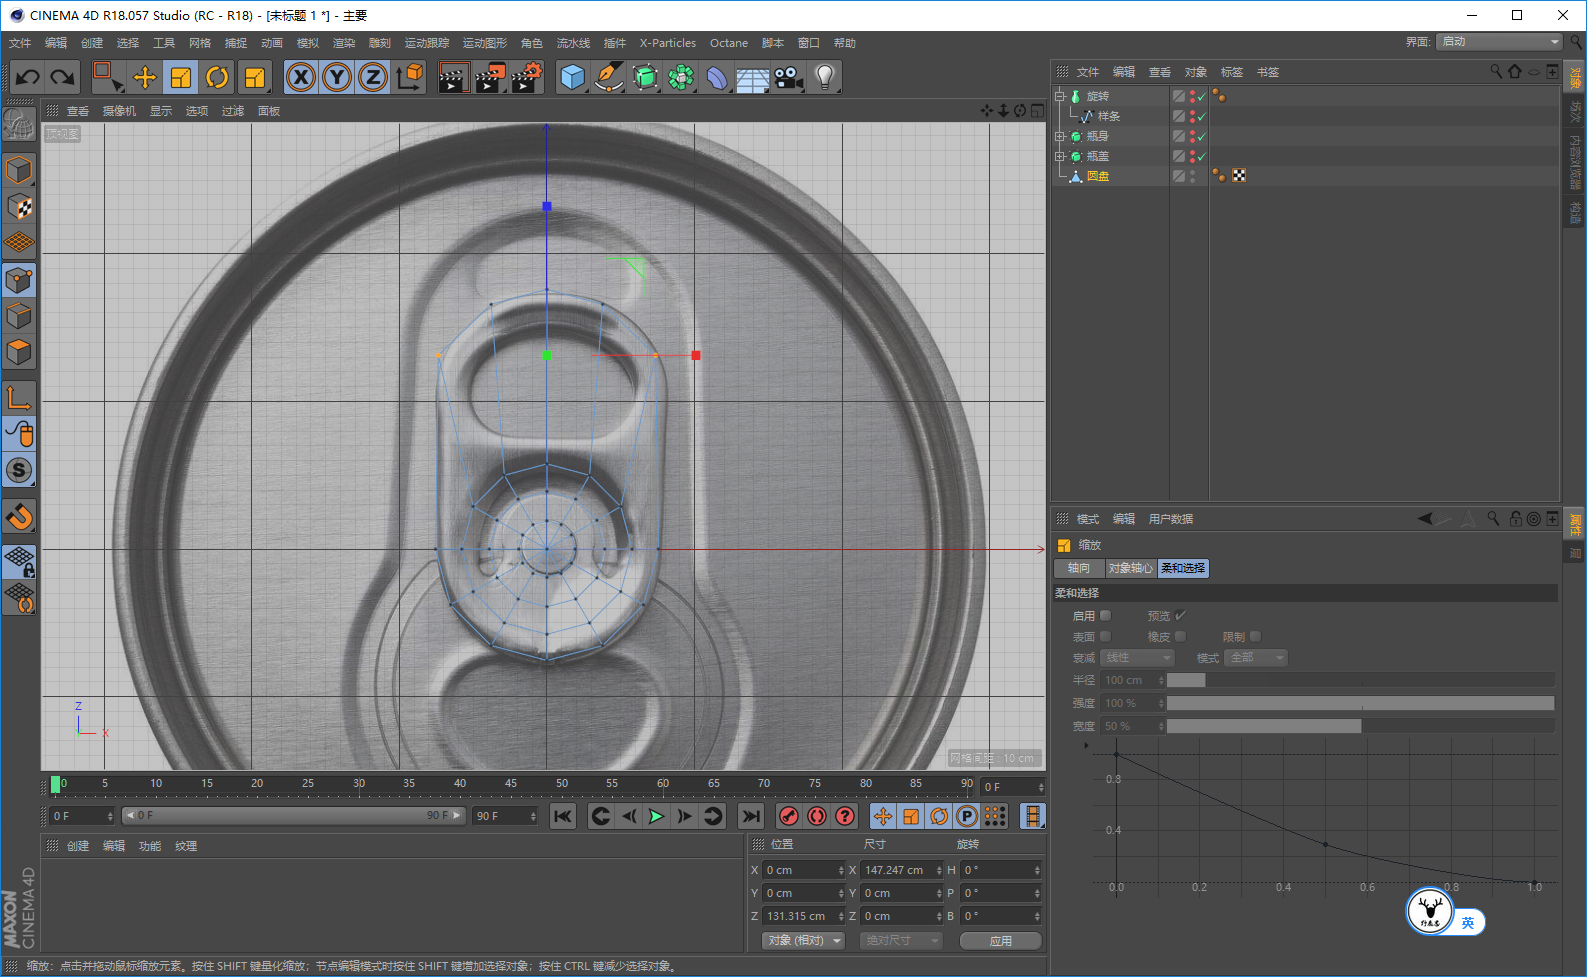Switch to the 对象轴心 tab
Viewport: 1587px width, 977px height.
[1130, 568]
